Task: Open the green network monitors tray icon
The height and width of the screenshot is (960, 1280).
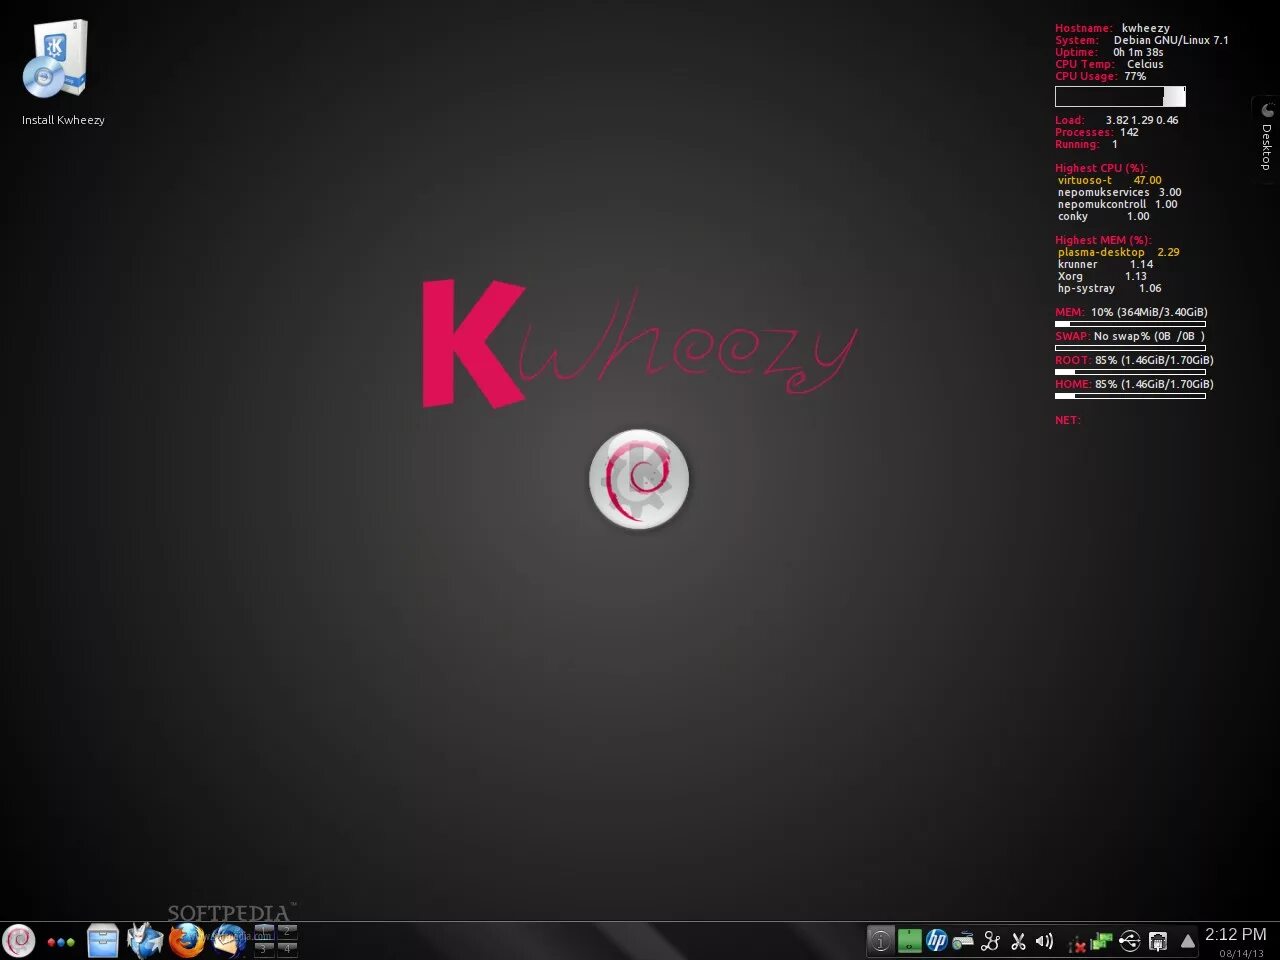Action: pyautogui.click(x=1102, y=941)
